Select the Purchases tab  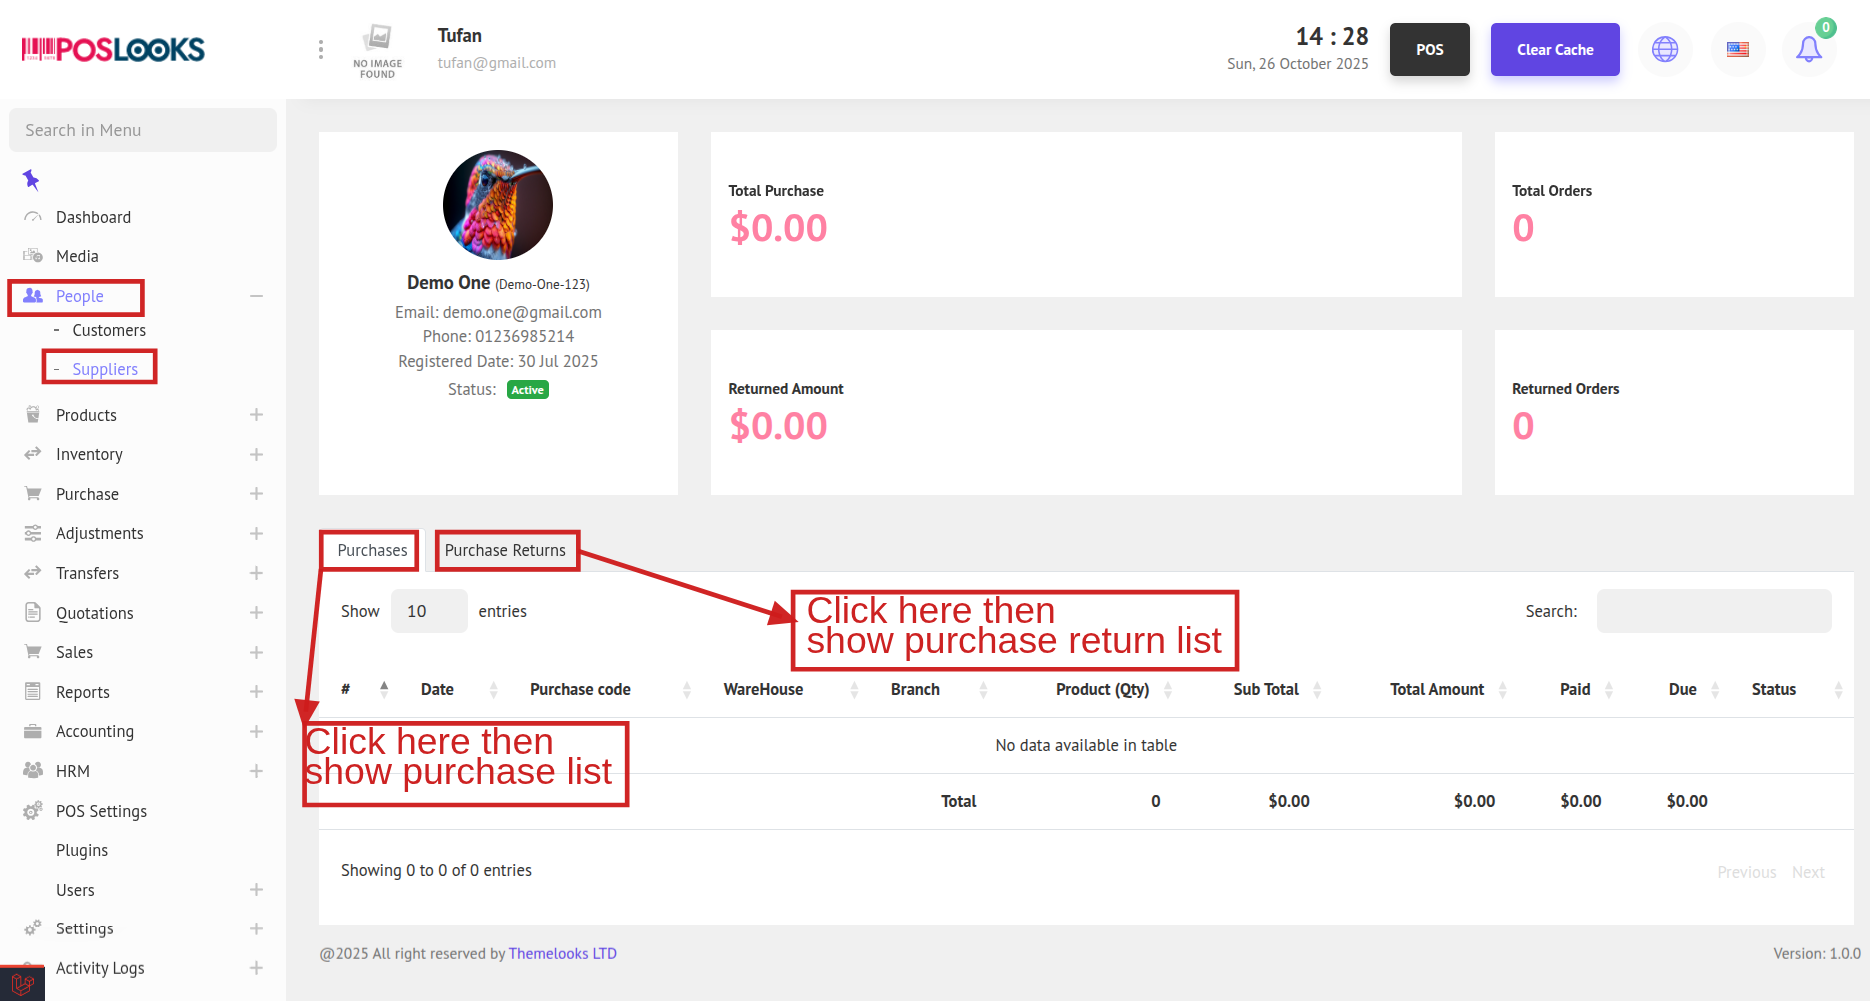click(x=372, y=550)
